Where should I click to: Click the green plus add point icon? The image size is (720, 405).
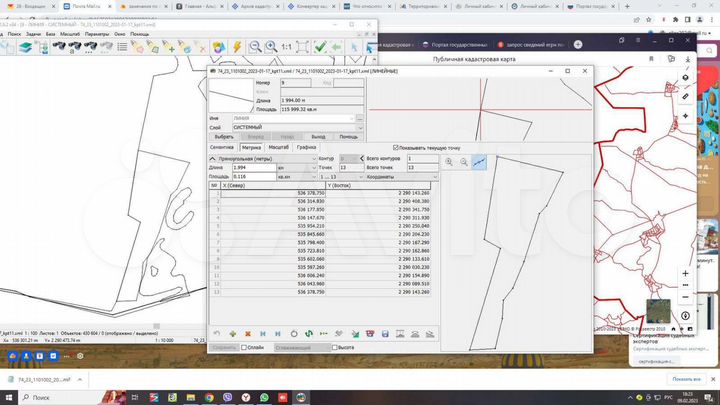click(233, 334)
